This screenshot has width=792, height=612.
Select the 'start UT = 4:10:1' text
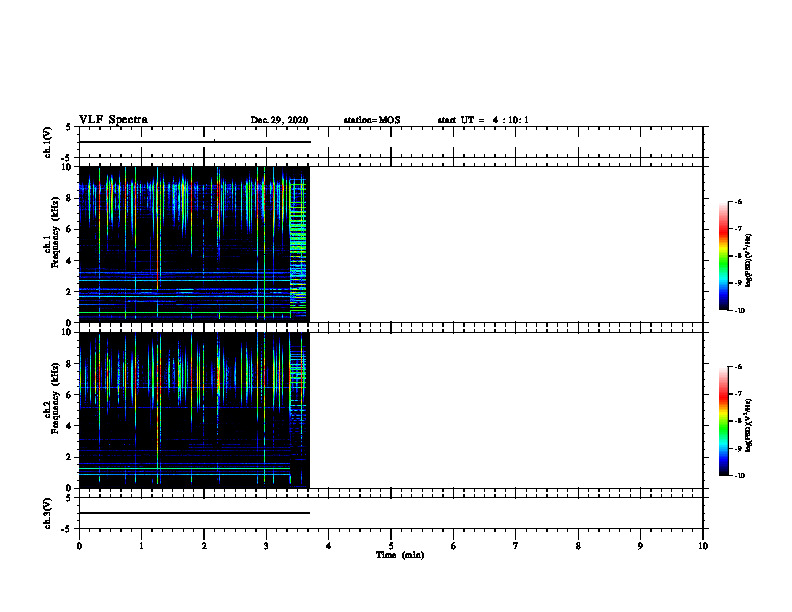[483, 120]
